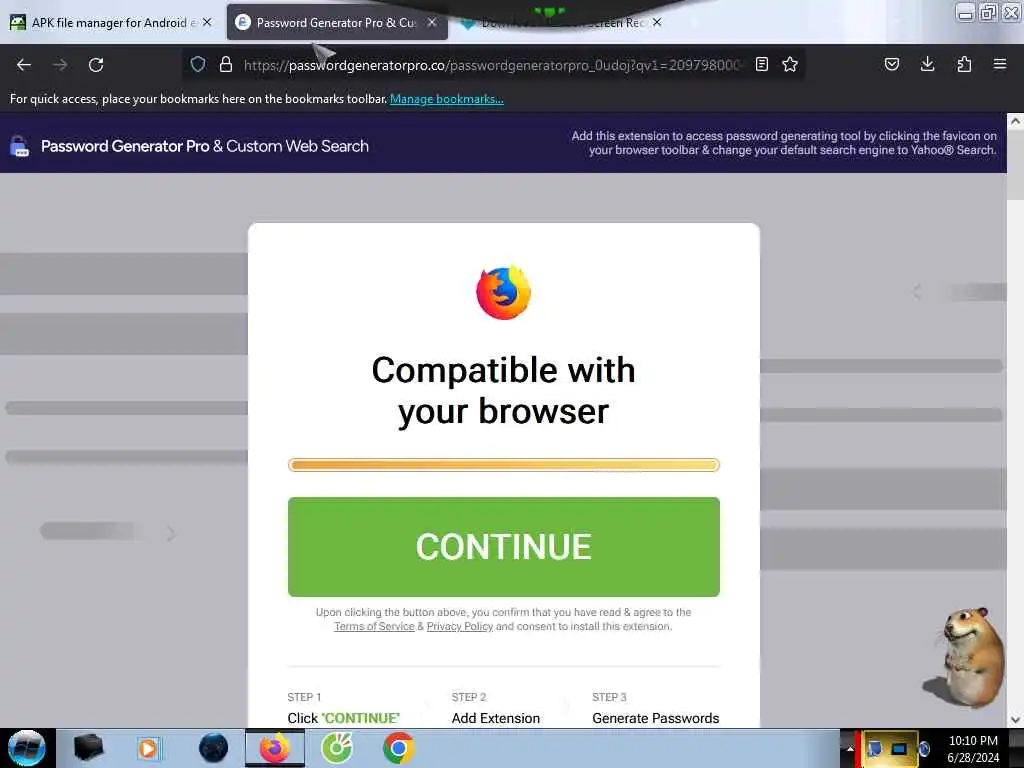View site security padlock info
This screenshot has width=1024, height=768.
[x=226, y=64]
